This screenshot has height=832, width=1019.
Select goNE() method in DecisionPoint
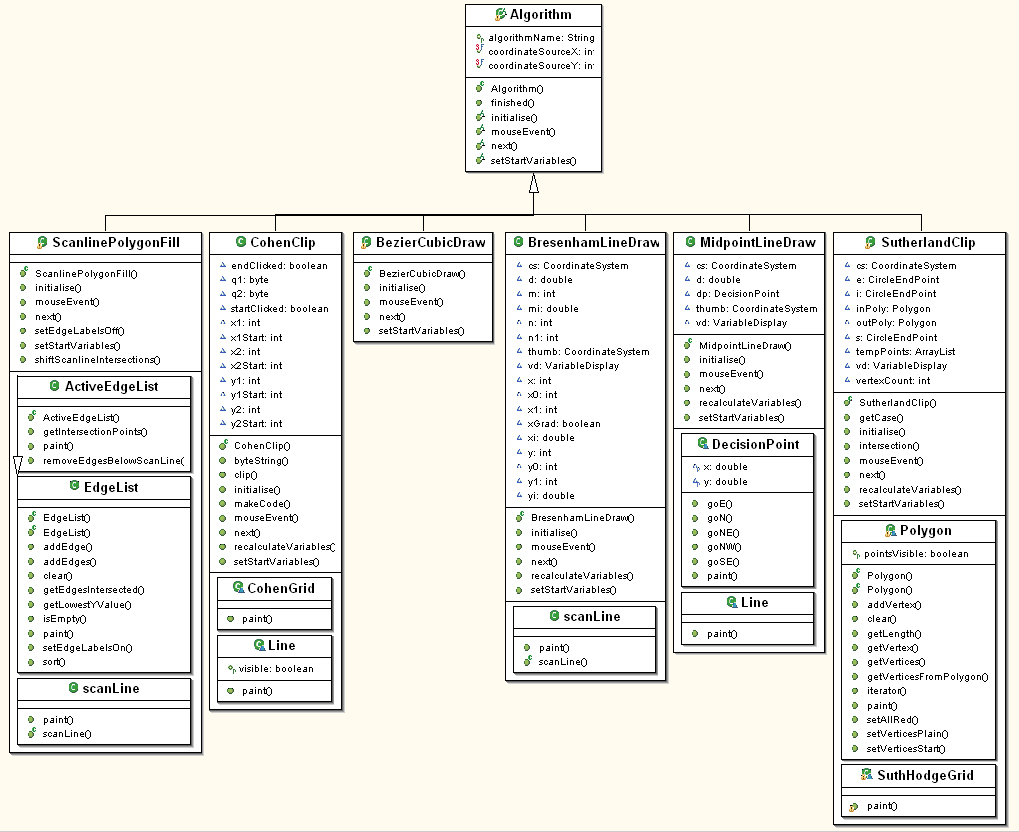(x=723, y=533)
